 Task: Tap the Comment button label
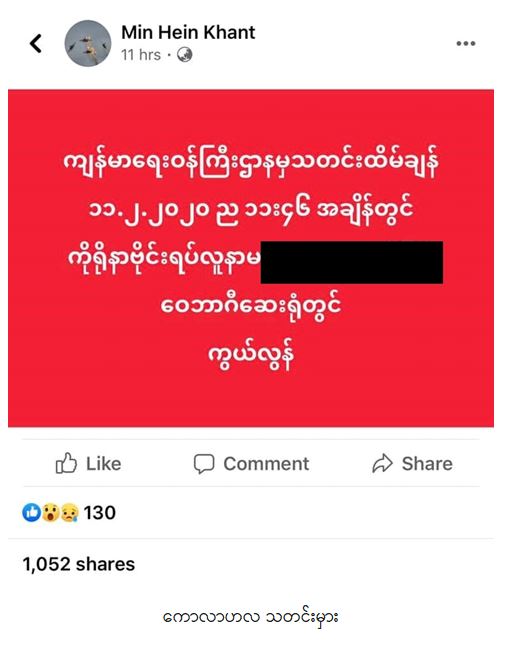point(266,464)
